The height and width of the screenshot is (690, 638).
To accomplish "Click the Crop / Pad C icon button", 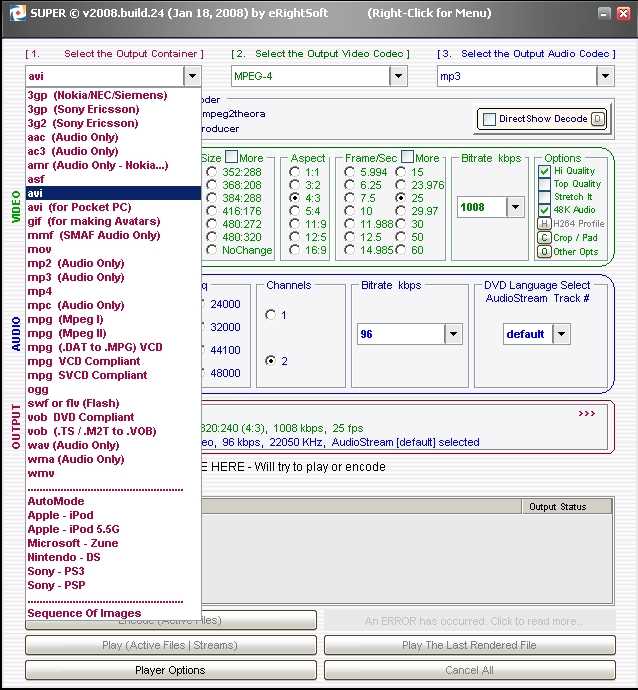I will 544,238.
